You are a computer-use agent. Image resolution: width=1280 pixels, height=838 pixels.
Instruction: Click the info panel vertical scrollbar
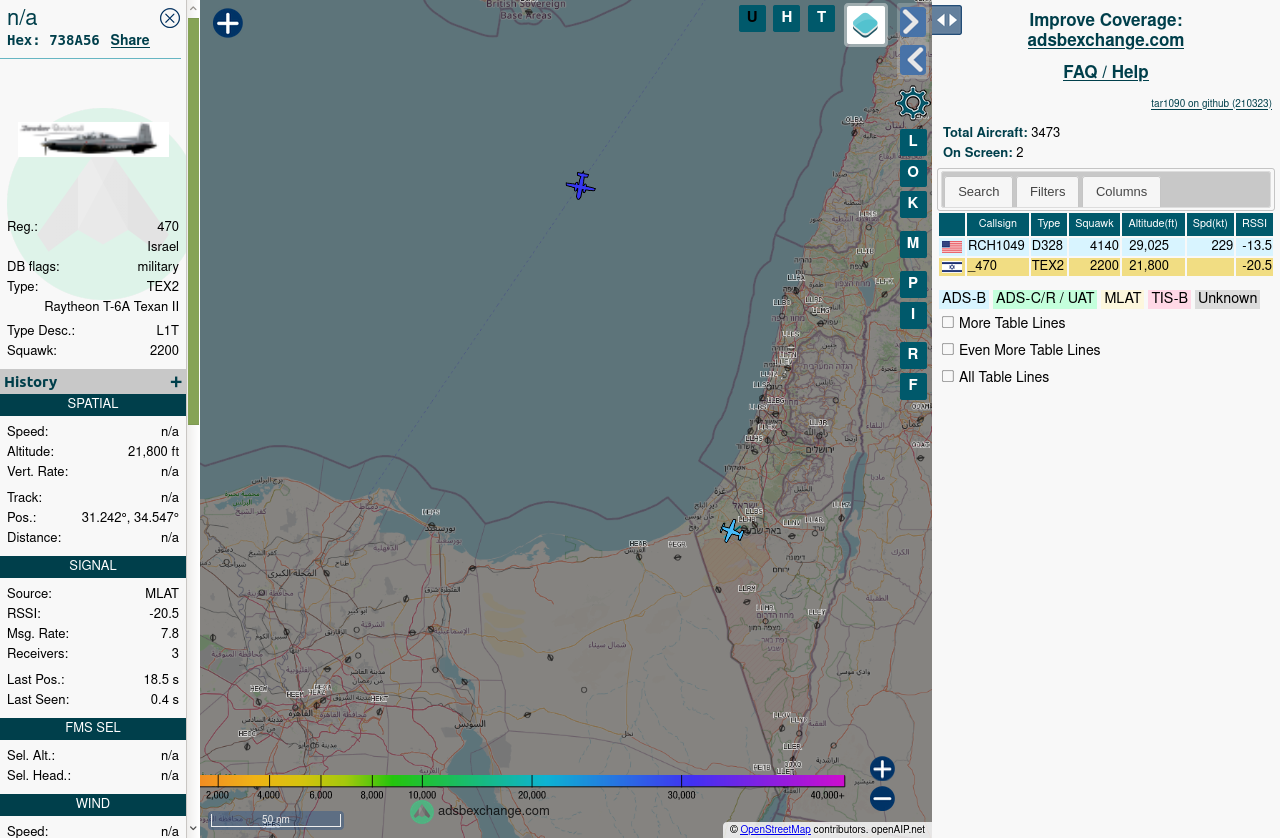[x=194, y=220]
